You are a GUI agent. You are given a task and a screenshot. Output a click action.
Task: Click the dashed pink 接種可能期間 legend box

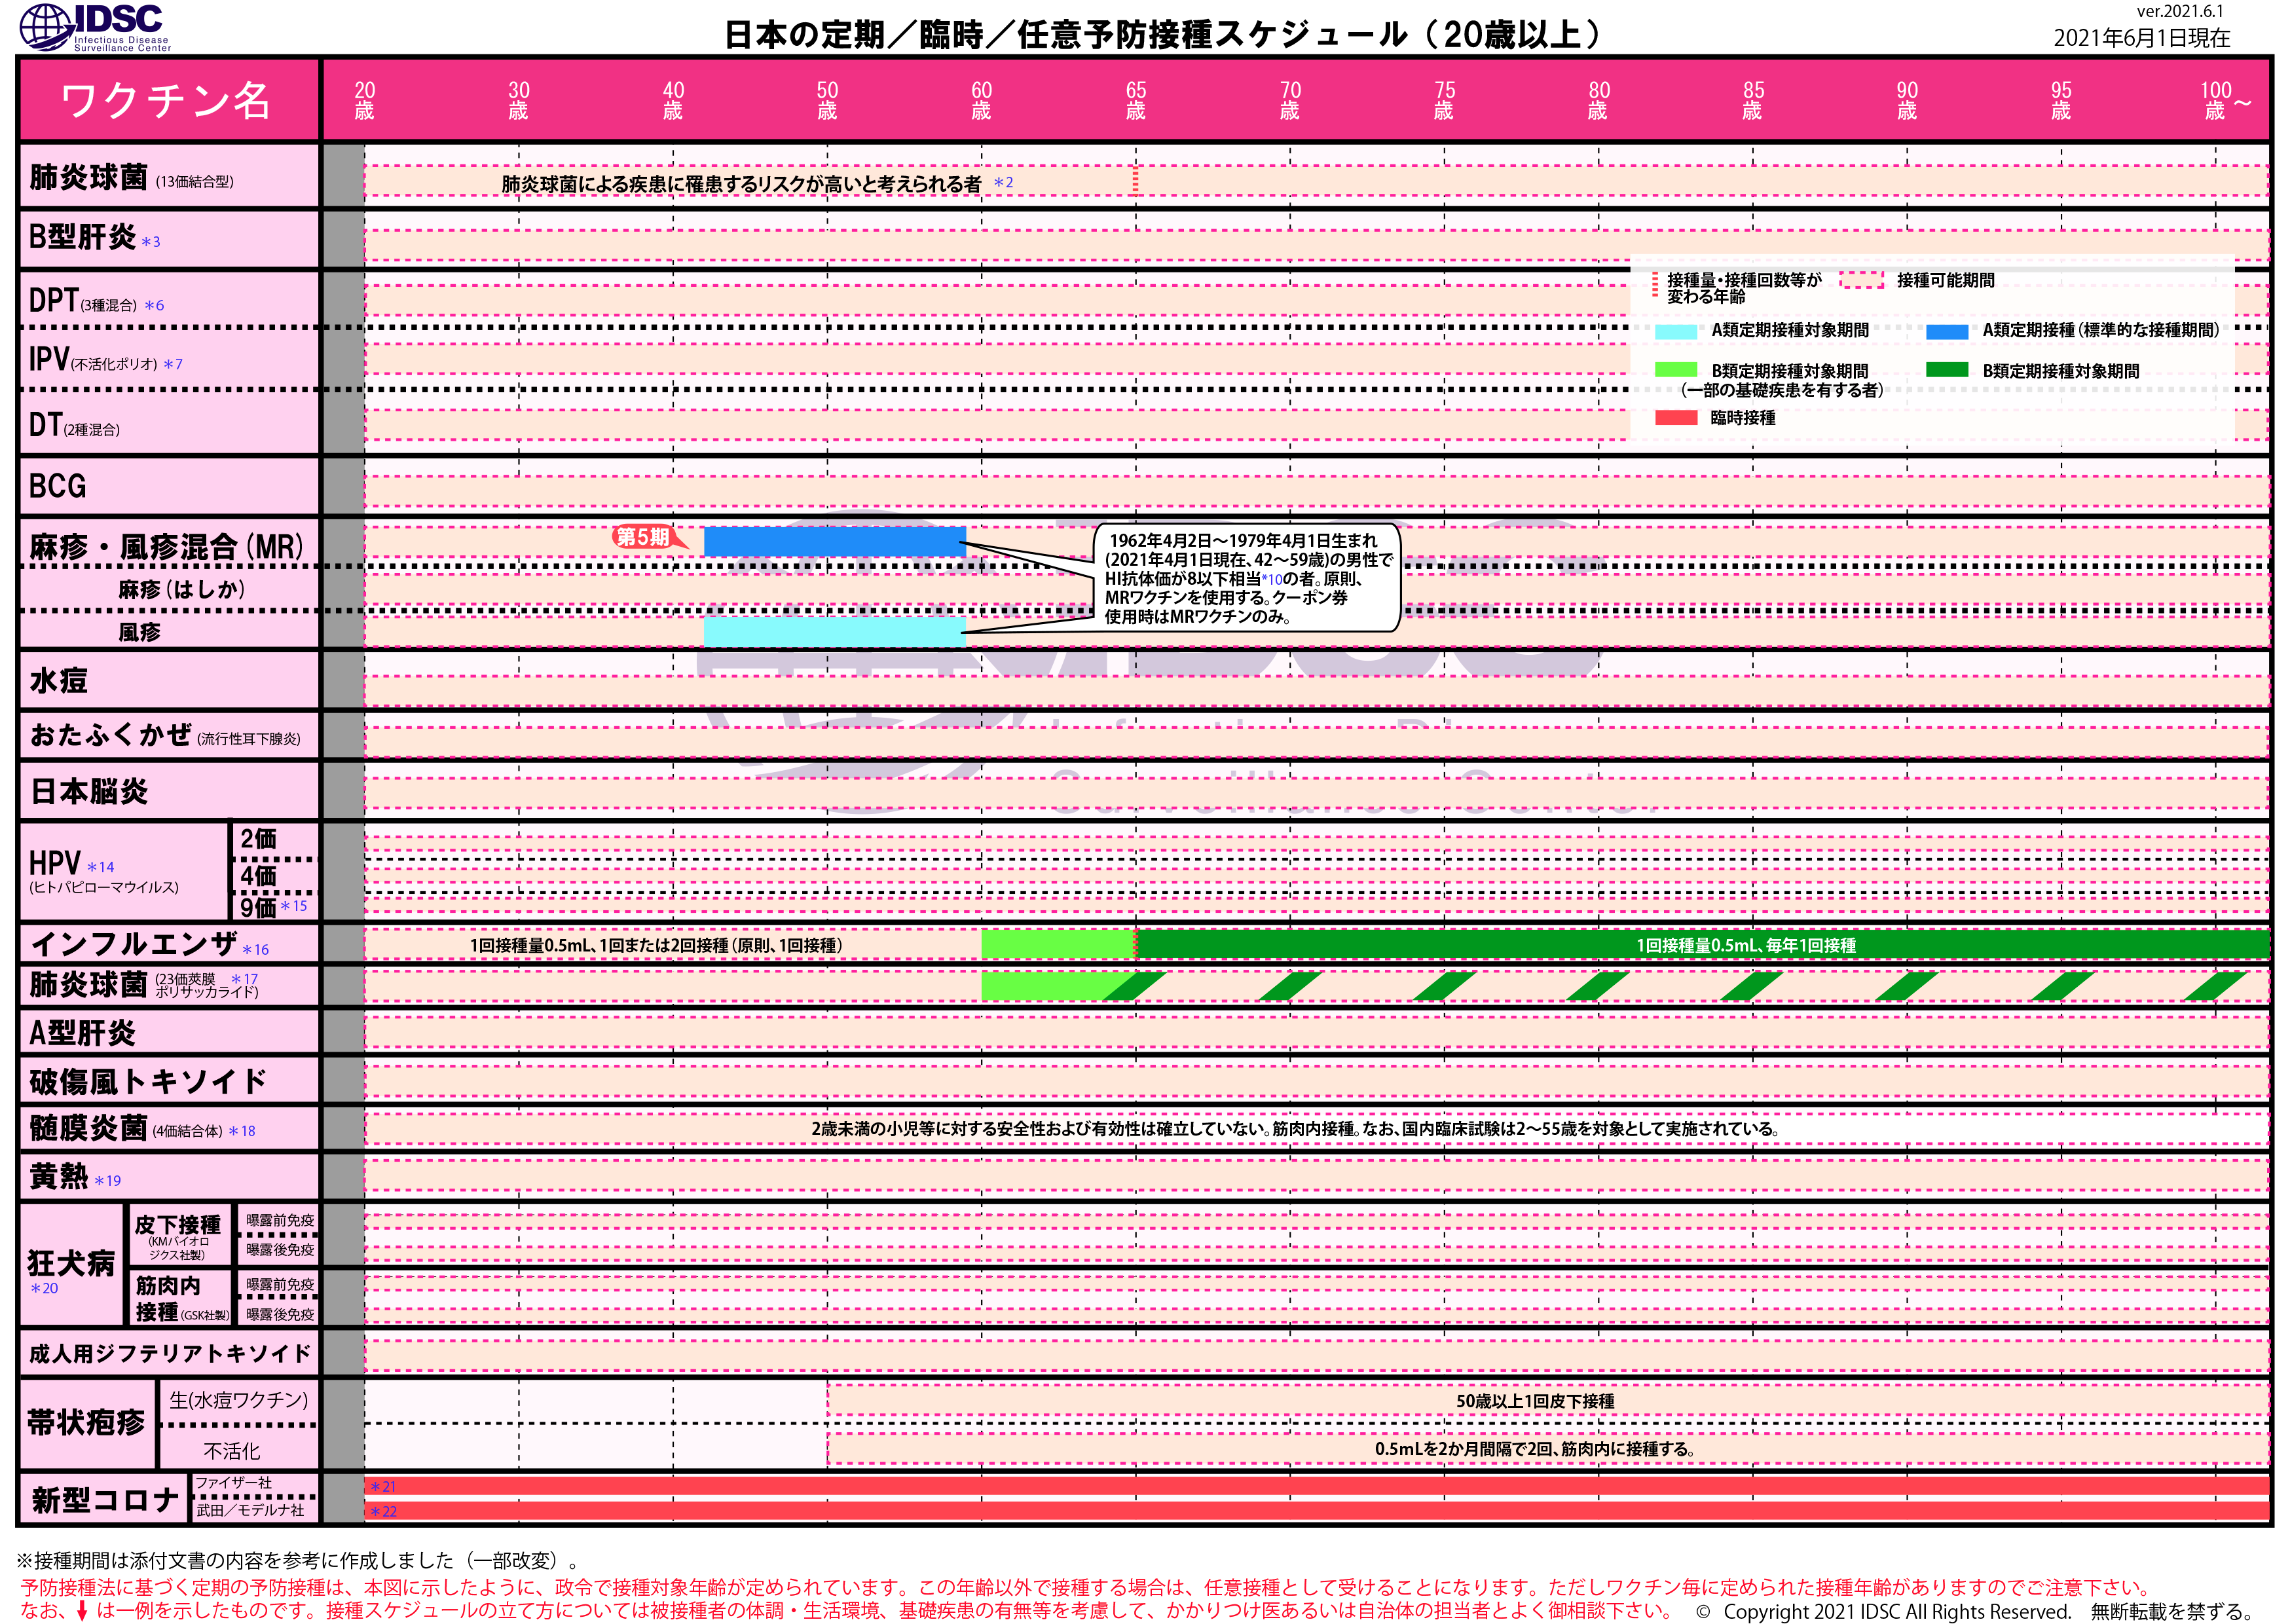tap(1861, 280)
